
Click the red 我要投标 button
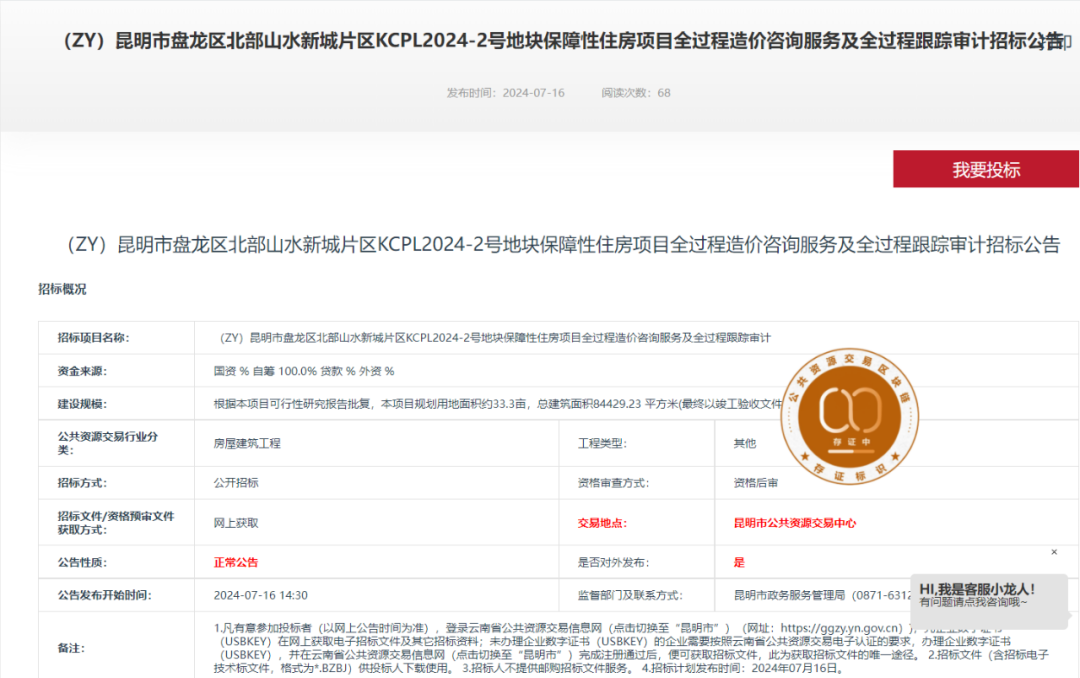pyautogui.click(x=985, y=169)
